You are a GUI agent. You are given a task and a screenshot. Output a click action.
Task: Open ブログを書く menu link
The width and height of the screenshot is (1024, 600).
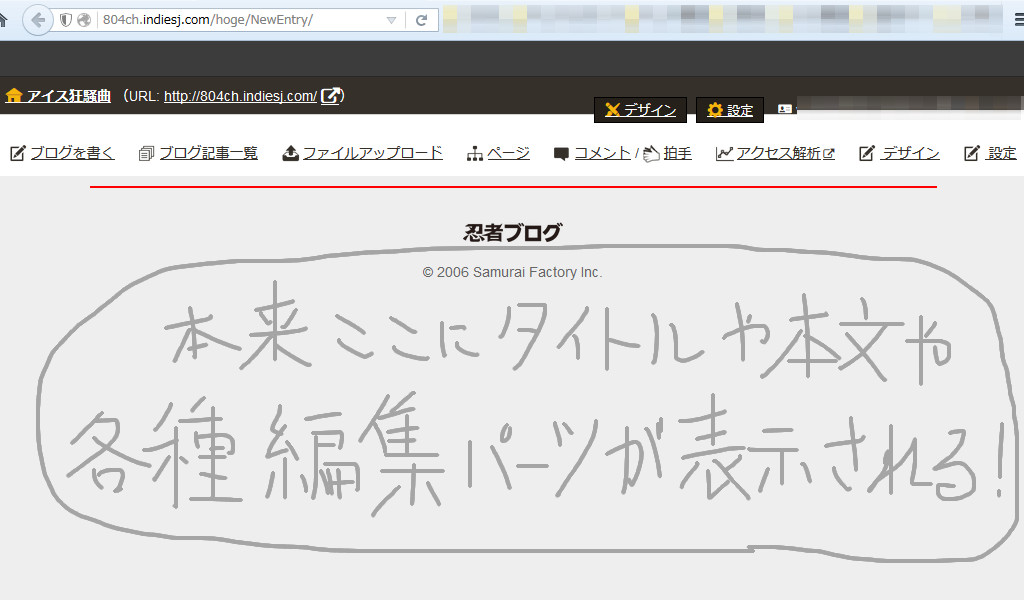72,153
